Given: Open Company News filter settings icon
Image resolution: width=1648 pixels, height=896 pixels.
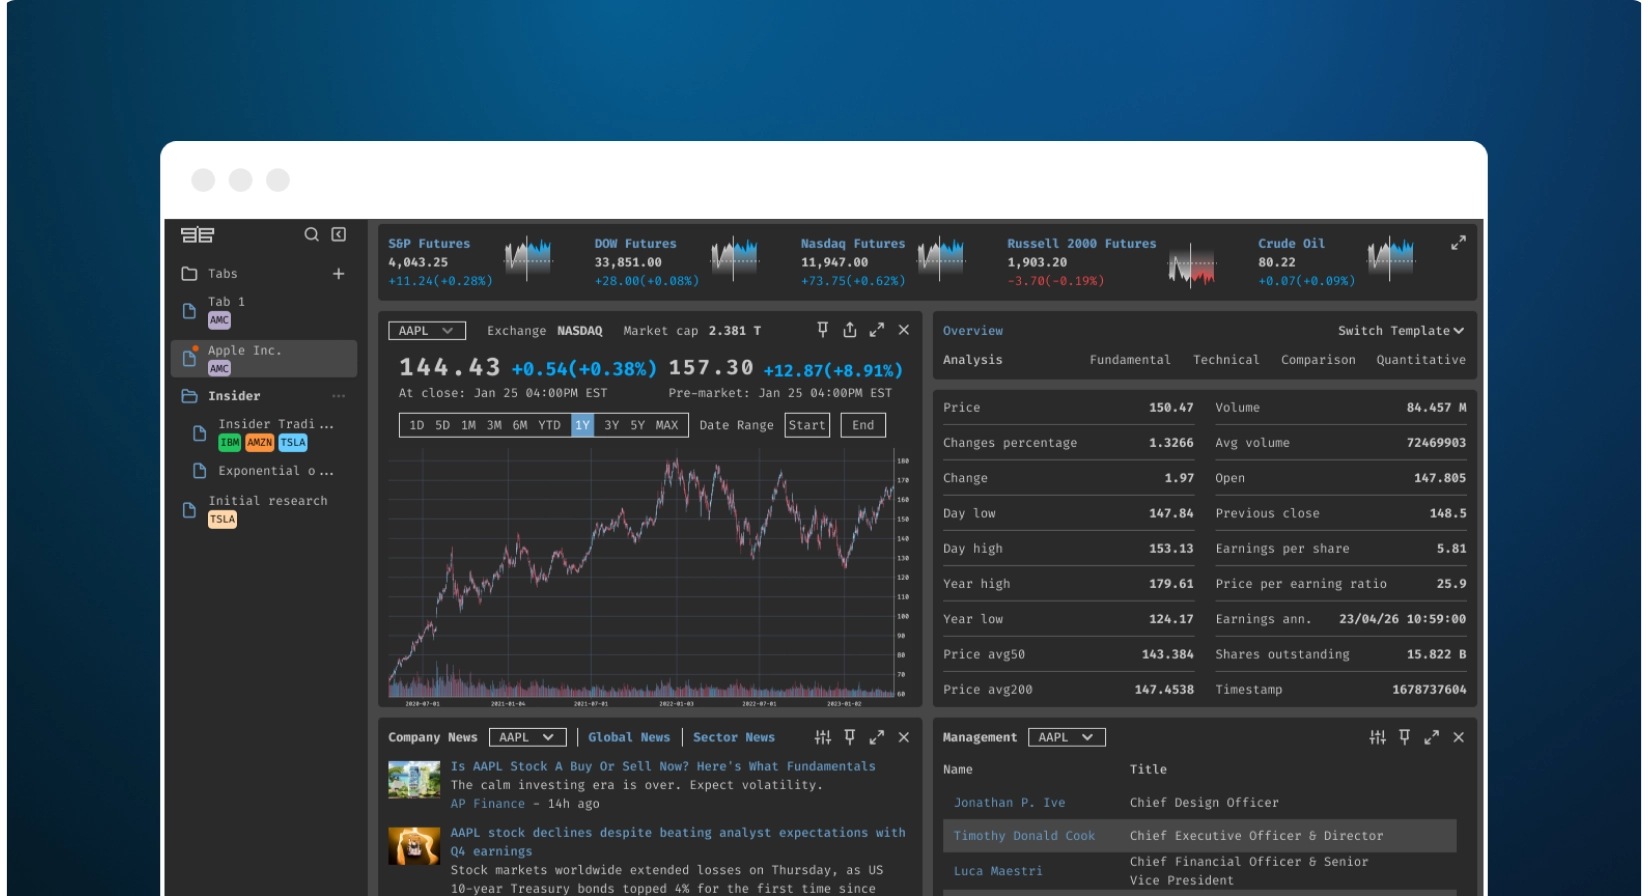Looking at the screenshot, I should (x=822, y=737).
